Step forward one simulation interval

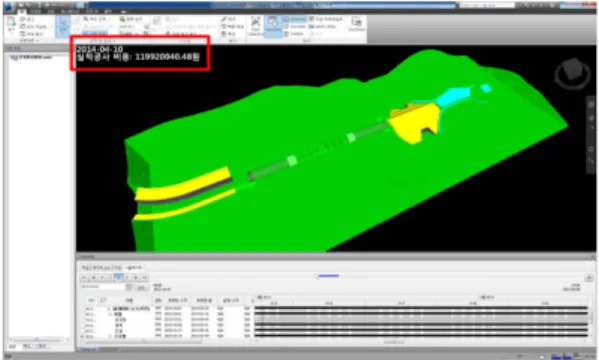(x=136, y=277)
